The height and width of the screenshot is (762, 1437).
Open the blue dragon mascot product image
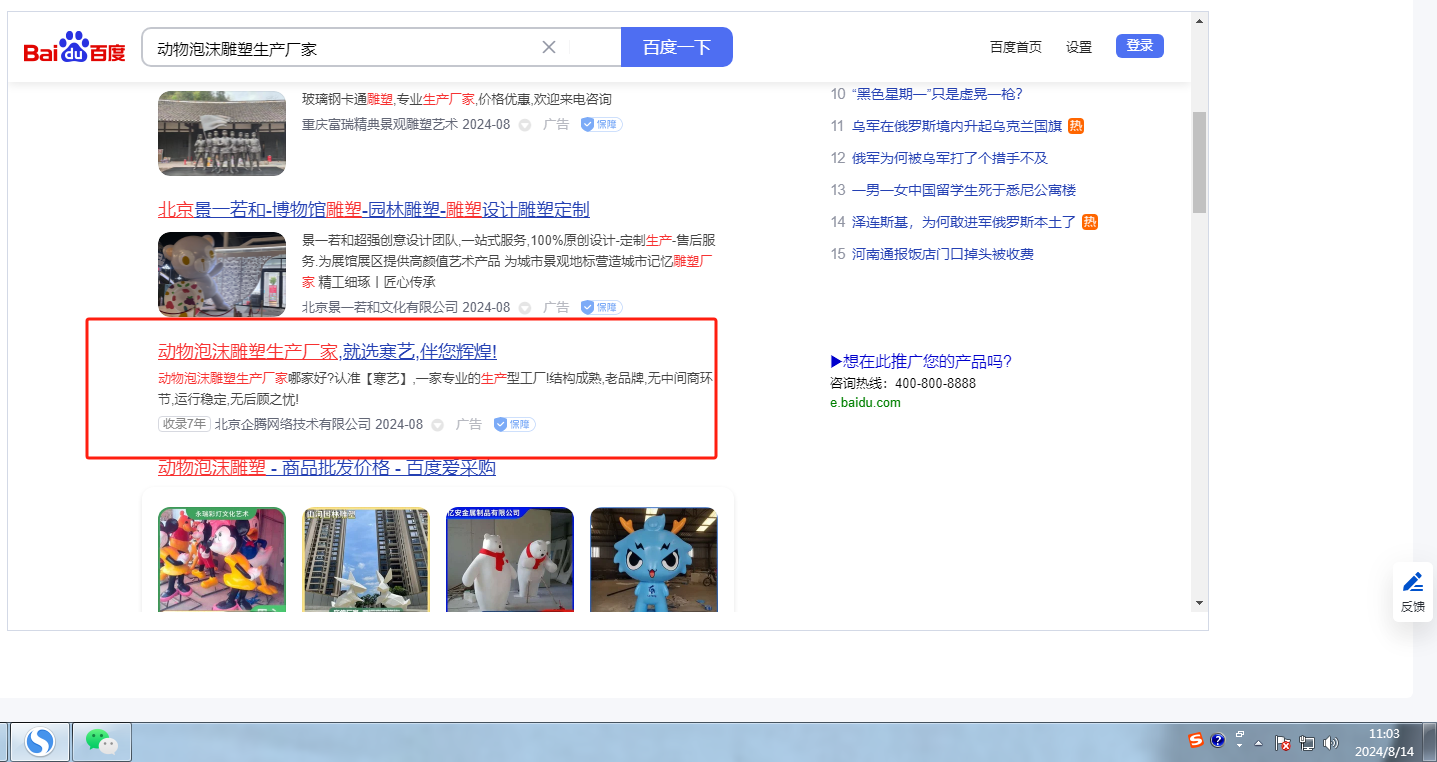pos(654,560)
